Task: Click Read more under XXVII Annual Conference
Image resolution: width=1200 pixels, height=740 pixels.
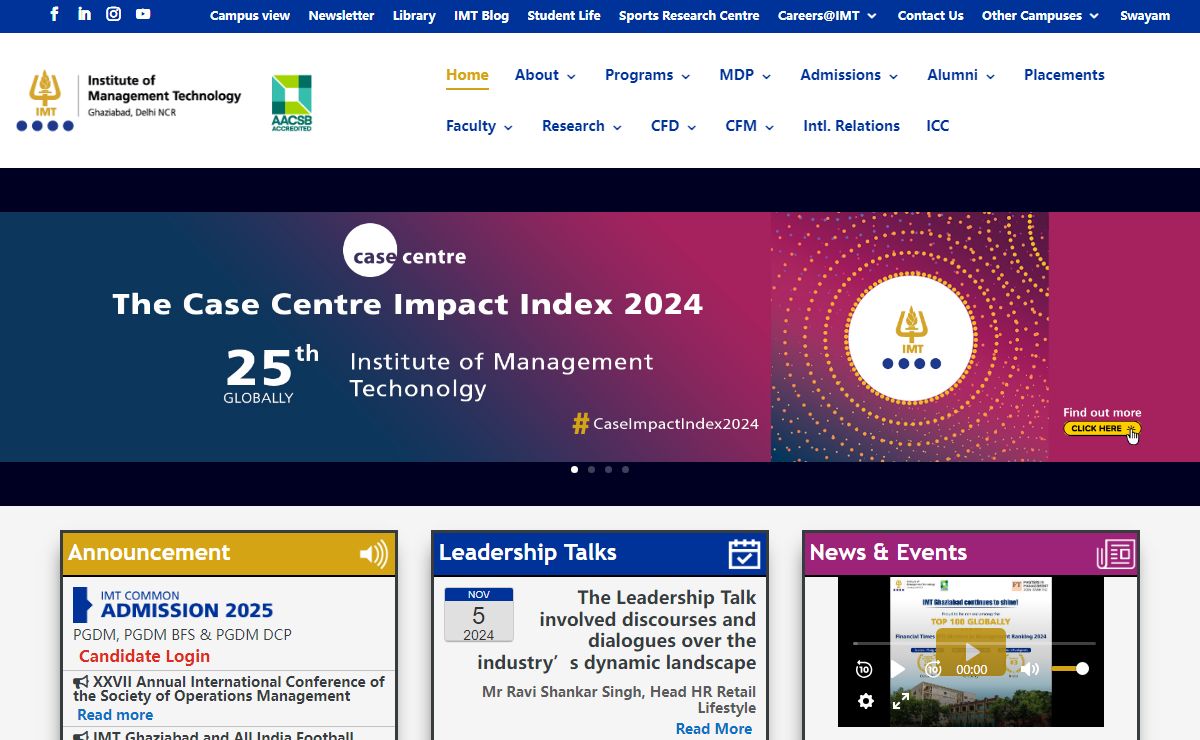Action: pyautogui.click(x=115, y=715)
